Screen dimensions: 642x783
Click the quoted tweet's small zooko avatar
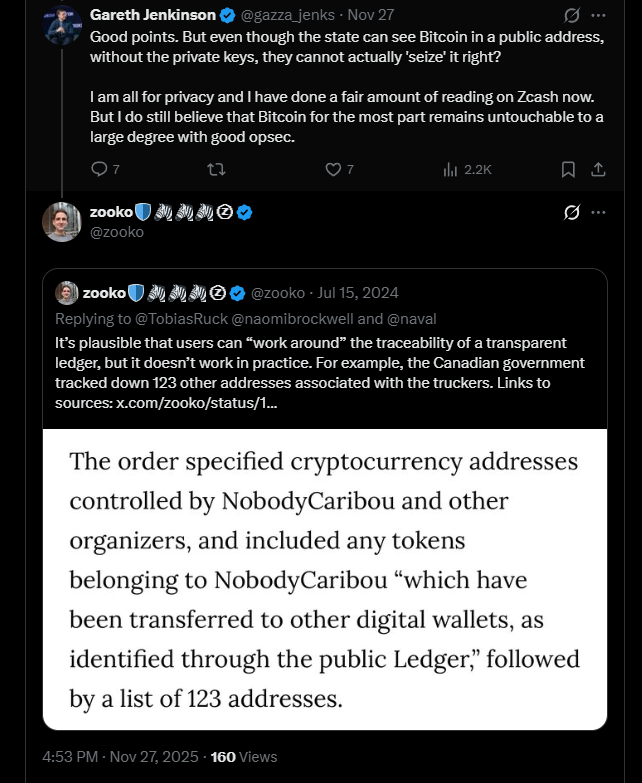click(67, 293)
